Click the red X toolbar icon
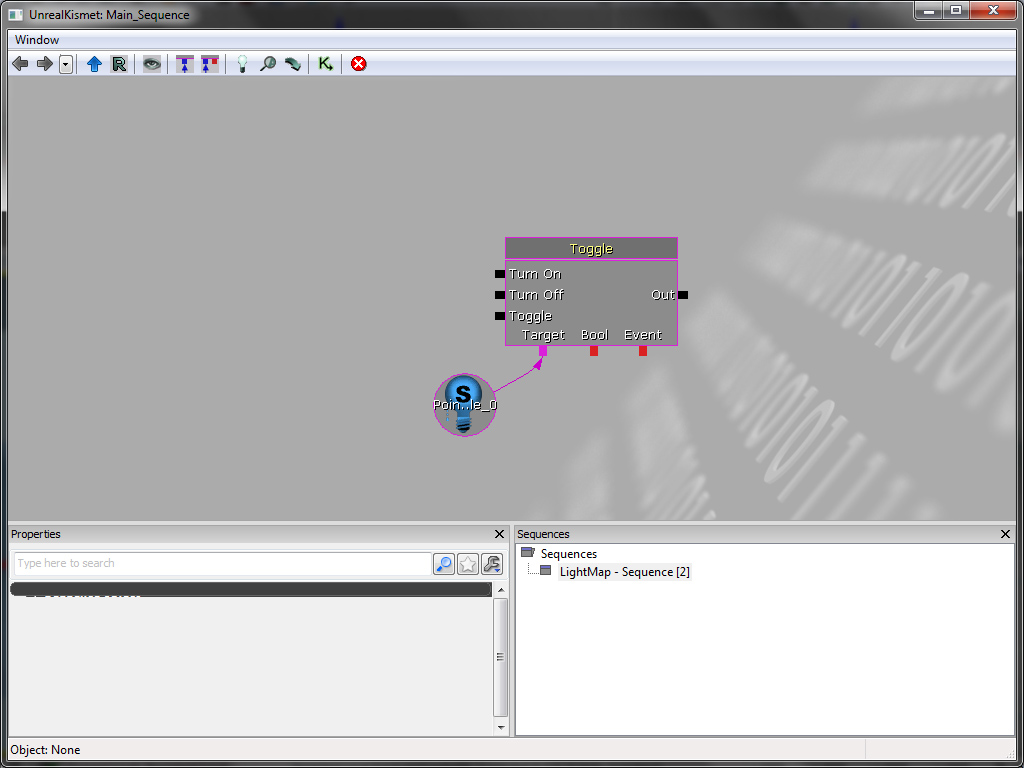Viewport: 1024px width, 768px height. point(358,64)
